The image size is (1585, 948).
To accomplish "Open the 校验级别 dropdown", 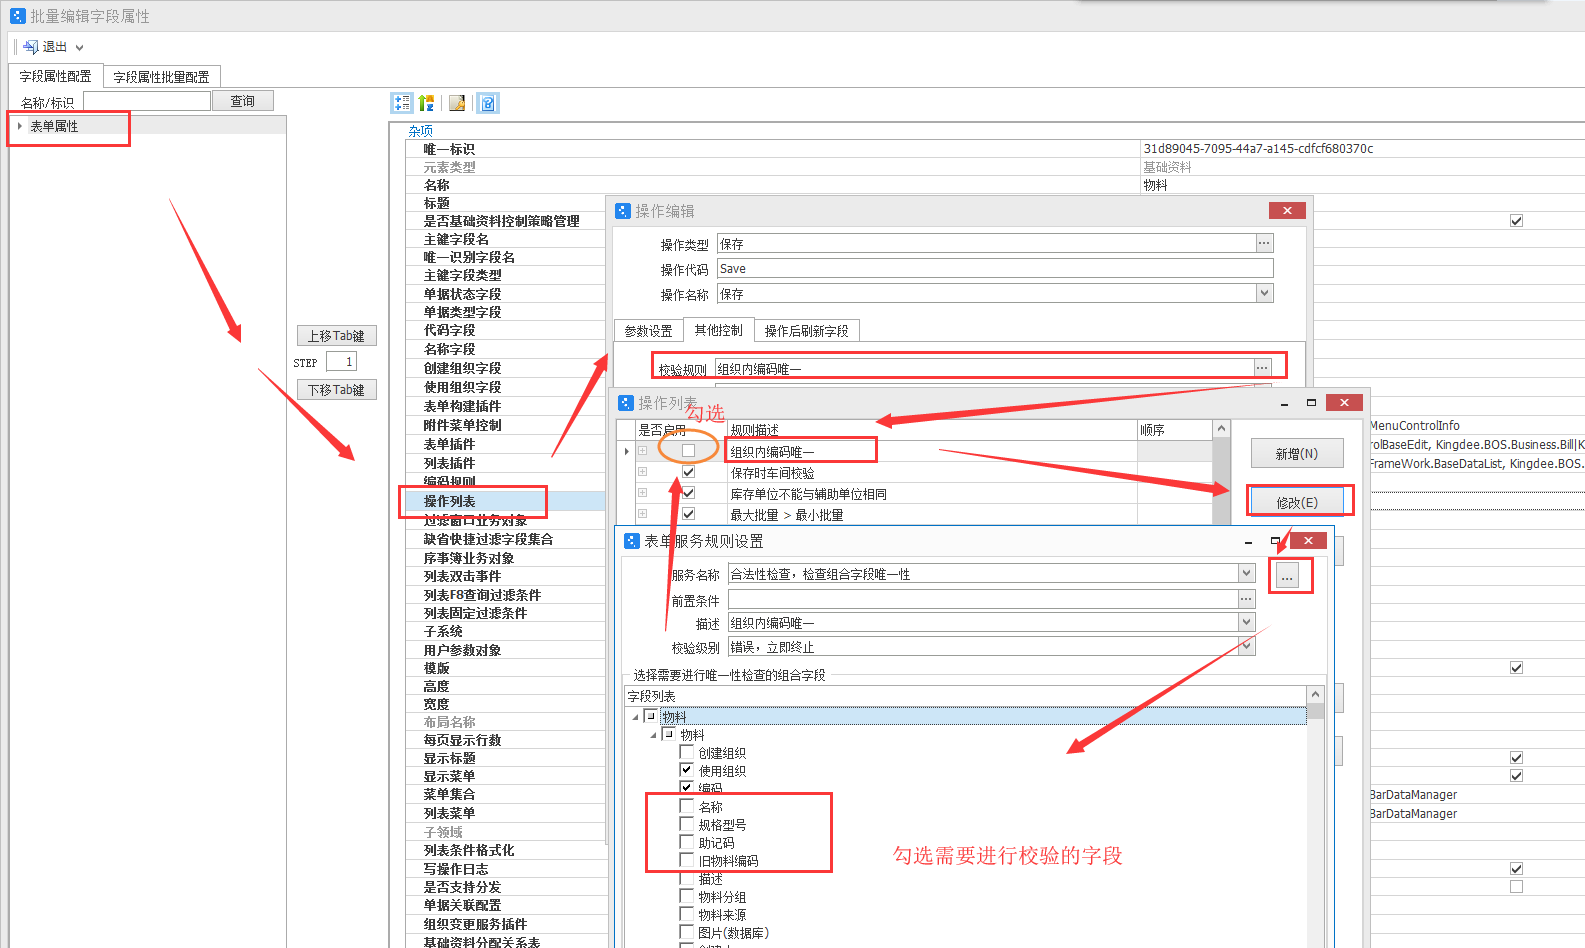I will 1246,647.
